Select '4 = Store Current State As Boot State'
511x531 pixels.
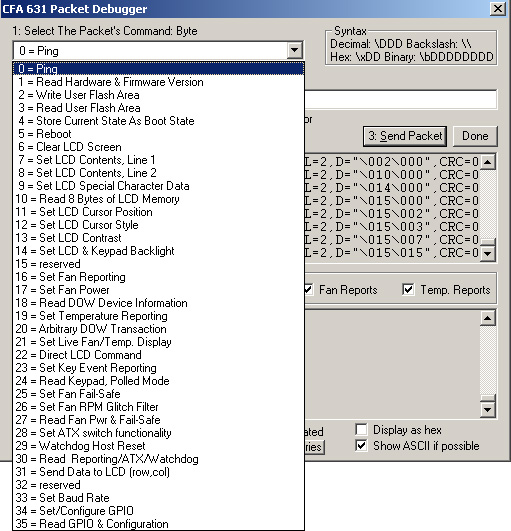click(158, 121)
